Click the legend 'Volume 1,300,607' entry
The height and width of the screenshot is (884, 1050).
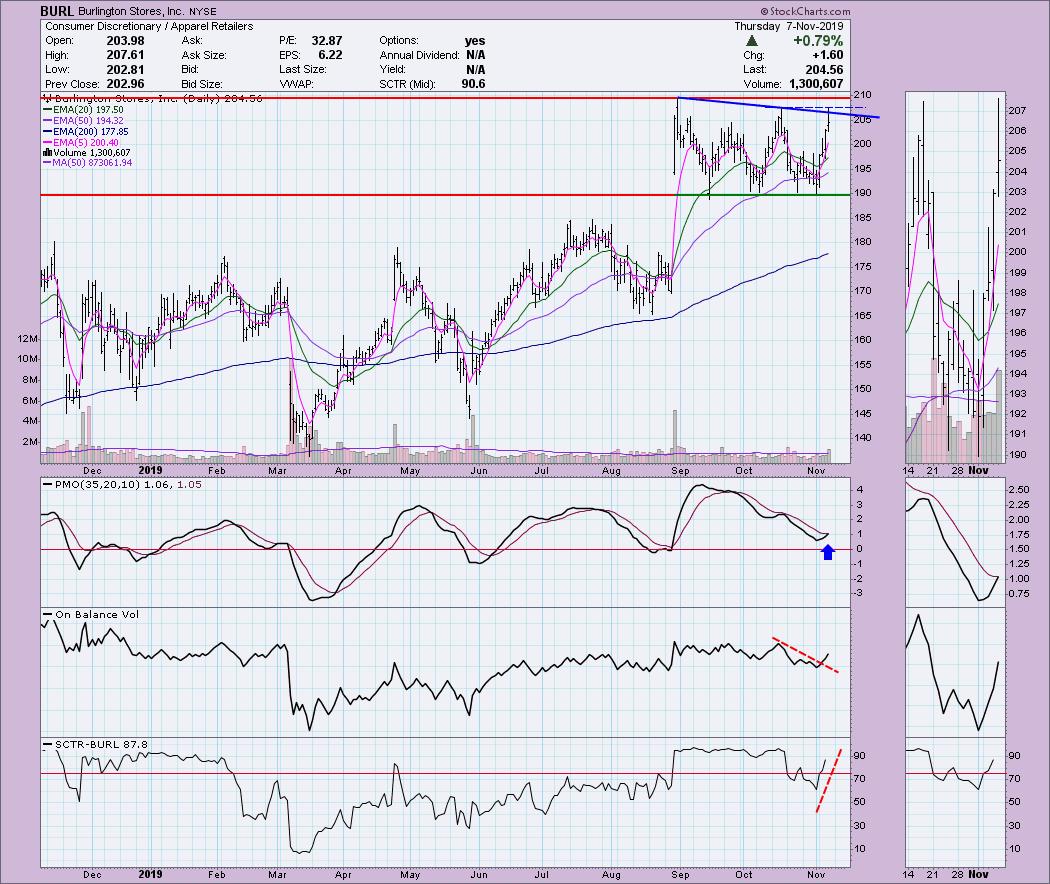[87, 153]
